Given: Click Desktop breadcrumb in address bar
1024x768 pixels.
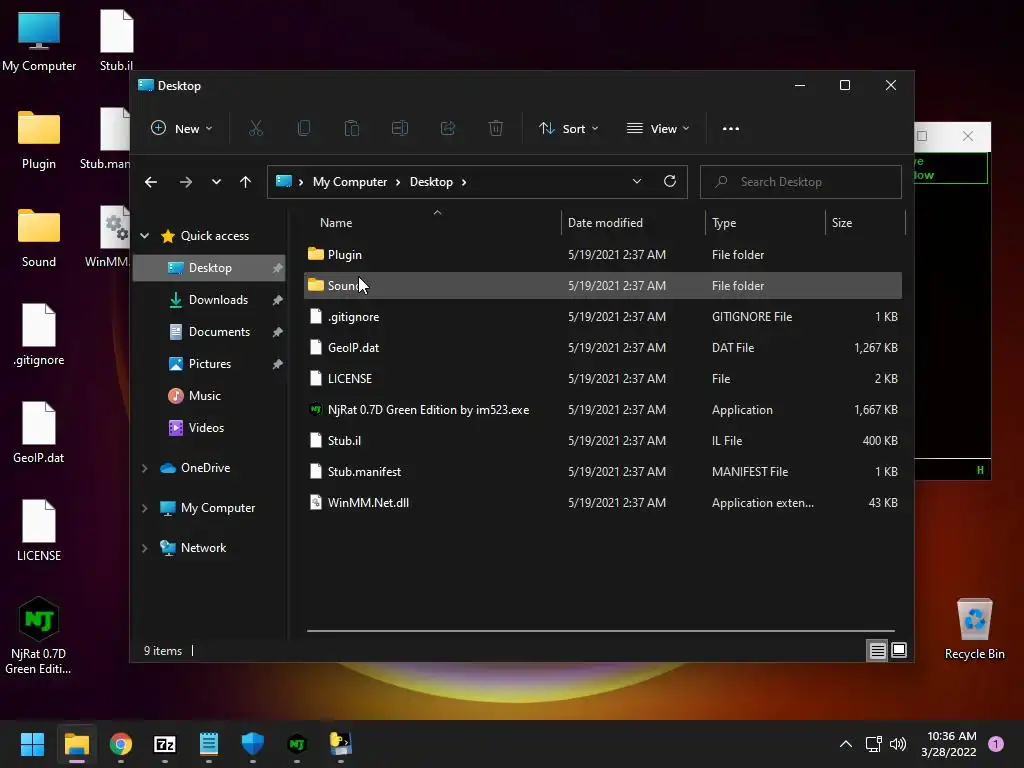Looking at the screenshot, I should point(431,182).
